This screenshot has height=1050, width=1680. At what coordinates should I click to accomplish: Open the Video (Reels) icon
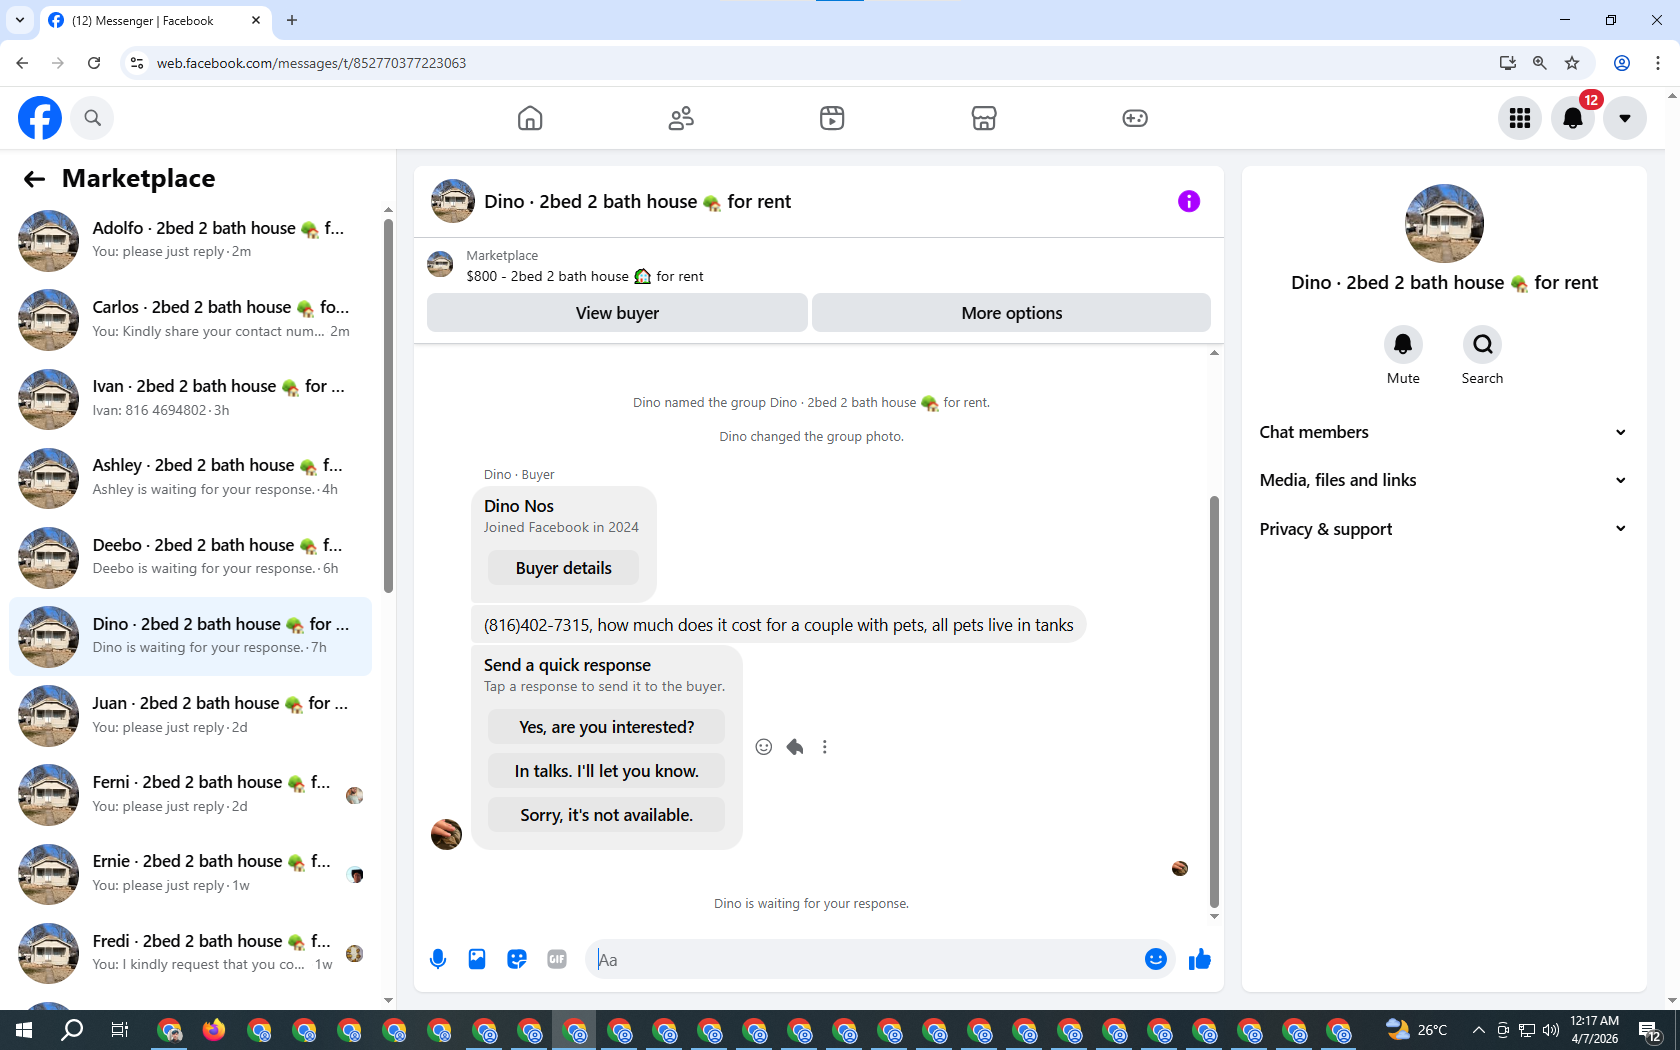point(832,118)
